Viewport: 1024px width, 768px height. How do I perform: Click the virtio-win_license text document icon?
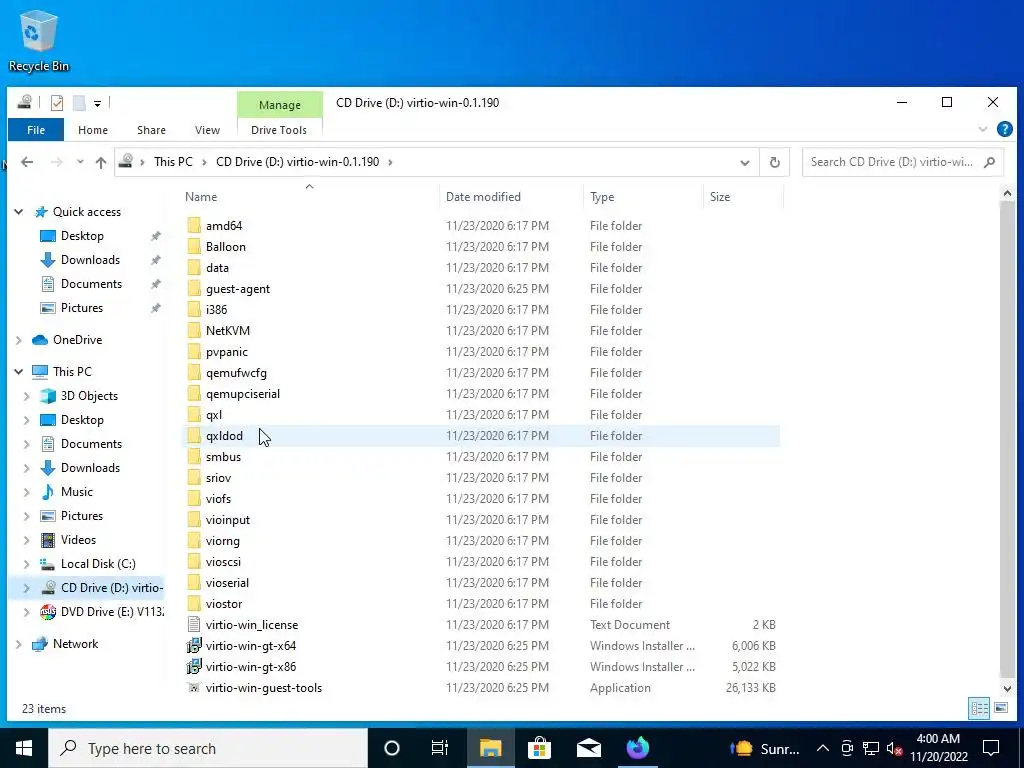[x=194, y=625]
